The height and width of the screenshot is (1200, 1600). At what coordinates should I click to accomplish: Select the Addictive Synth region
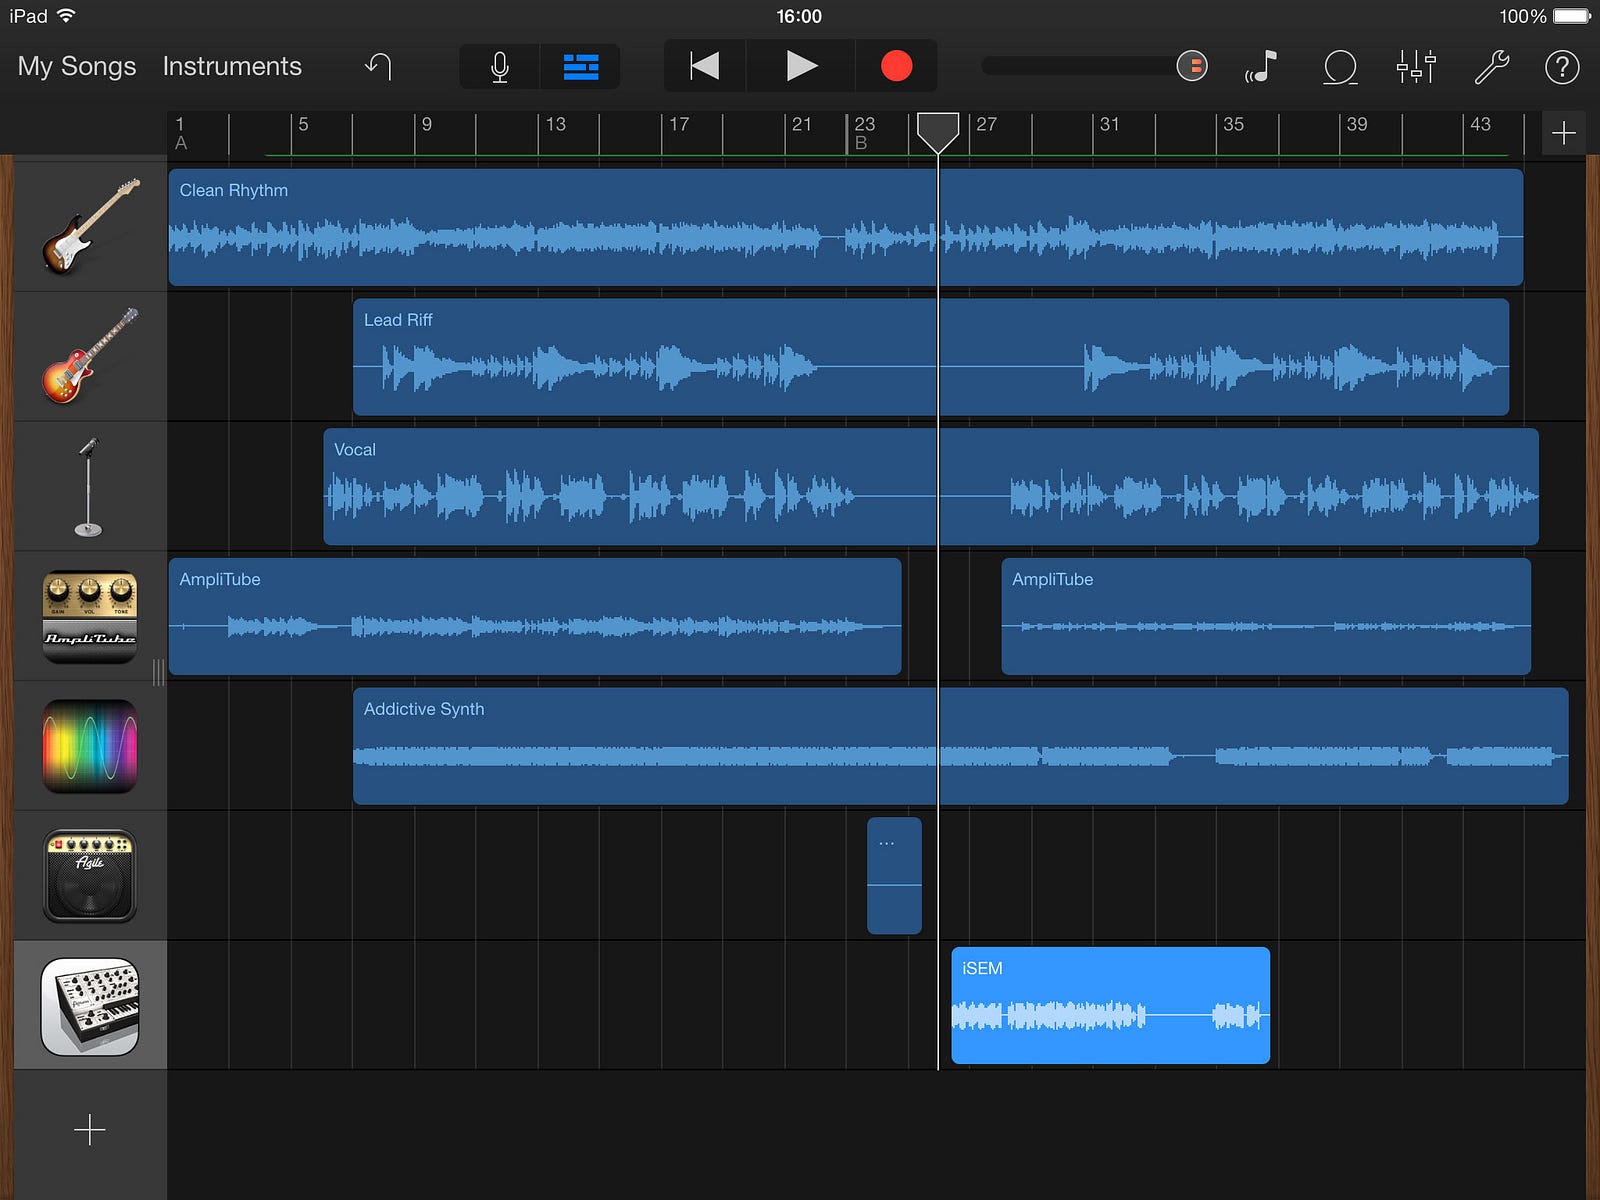point(960,746)
